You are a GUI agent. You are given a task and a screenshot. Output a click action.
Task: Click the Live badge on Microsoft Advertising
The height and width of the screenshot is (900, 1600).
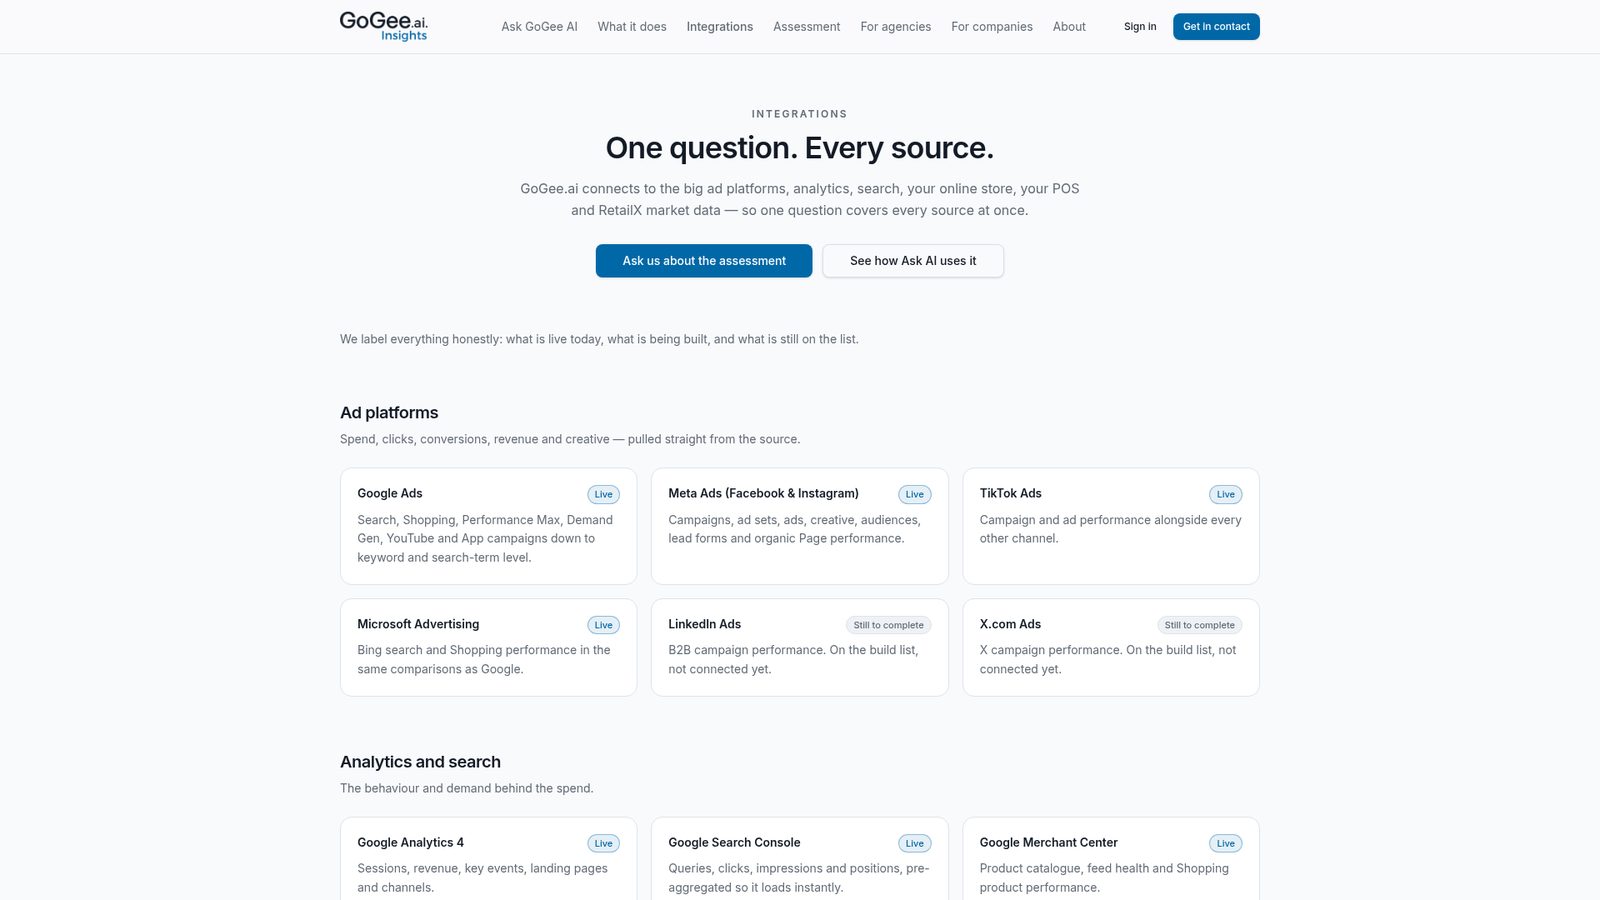pyautogui.click(x=603, y=625)
